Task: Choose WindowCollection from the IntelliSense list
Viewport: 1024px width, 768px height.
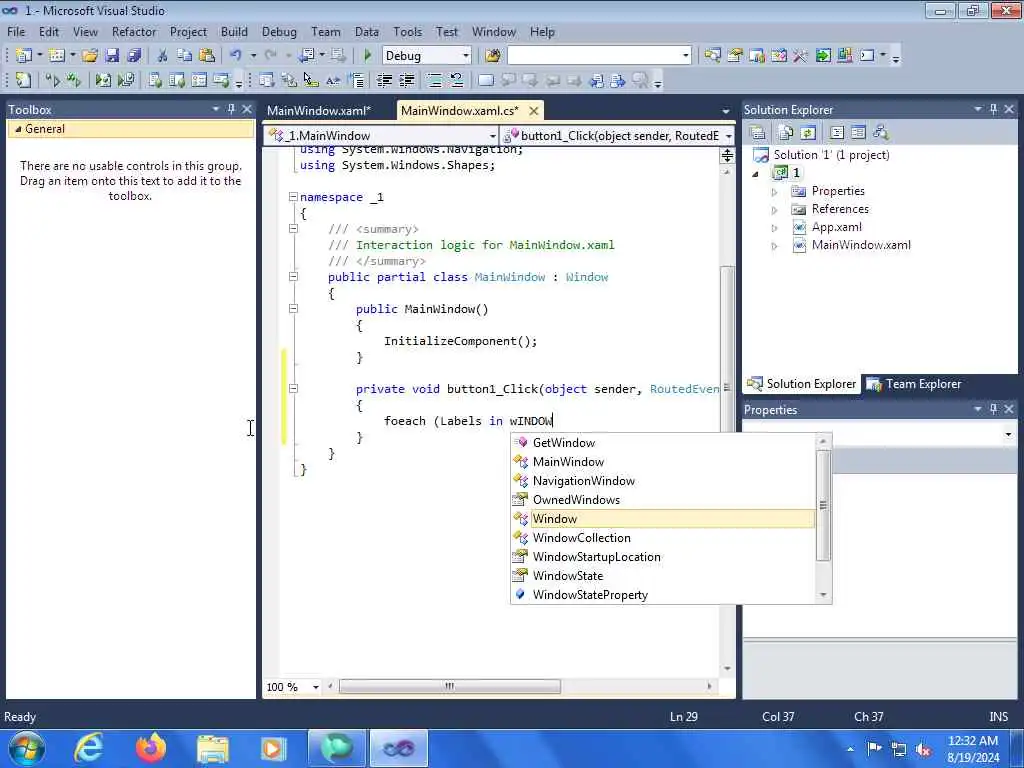Action: point(663,537)
